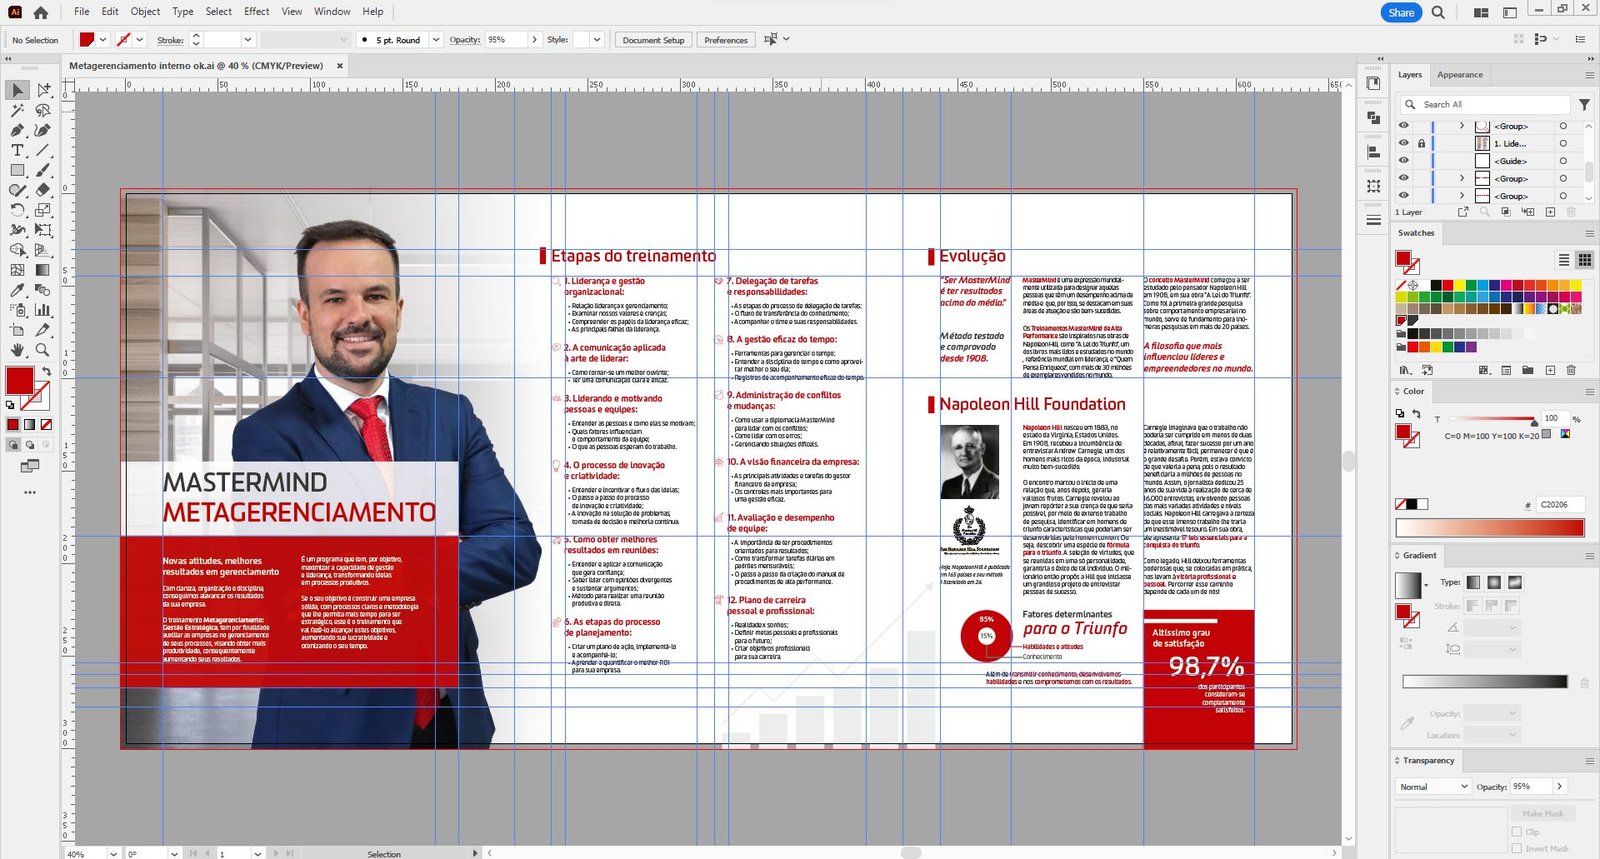Select the Eraser tool
The height and width of the screenshot is (859, 1600).
coord(43,190)
